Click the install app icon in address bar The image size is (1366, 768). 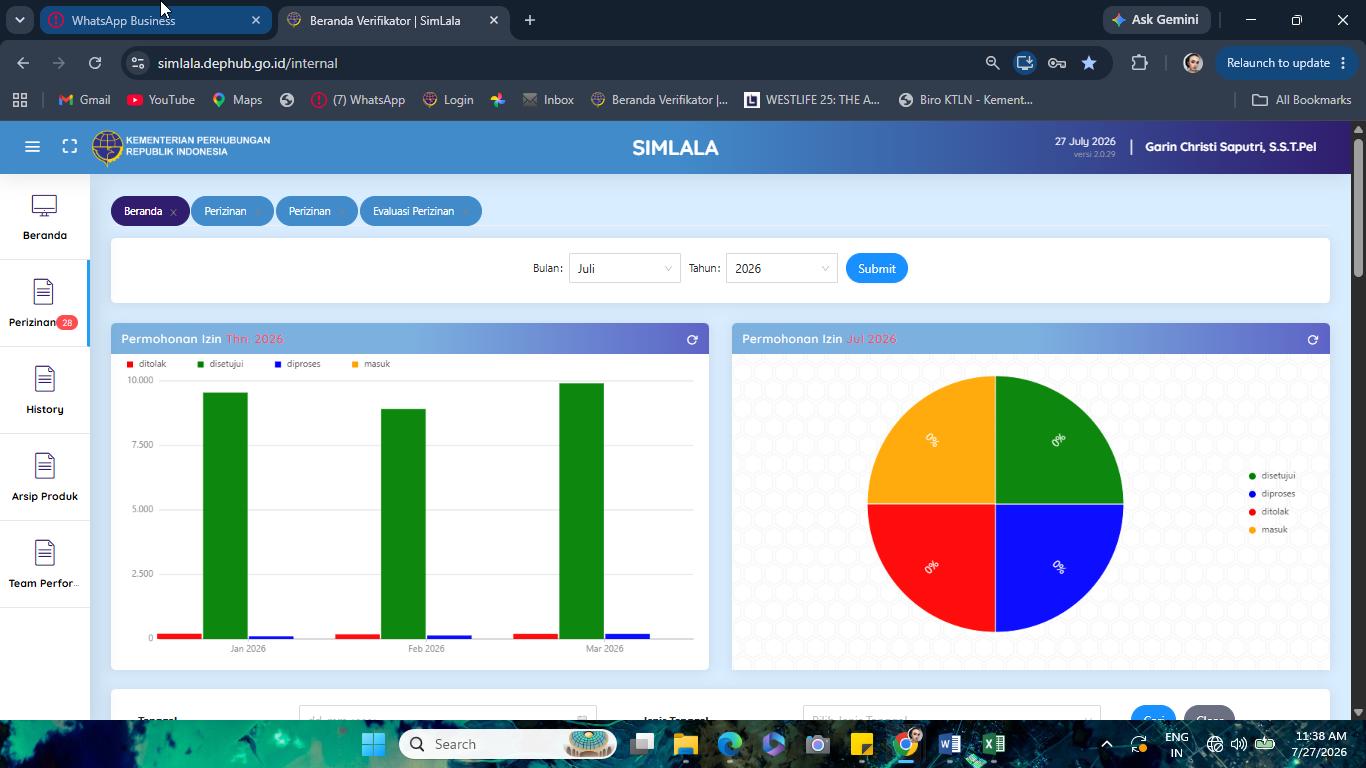pos(1025,63)
